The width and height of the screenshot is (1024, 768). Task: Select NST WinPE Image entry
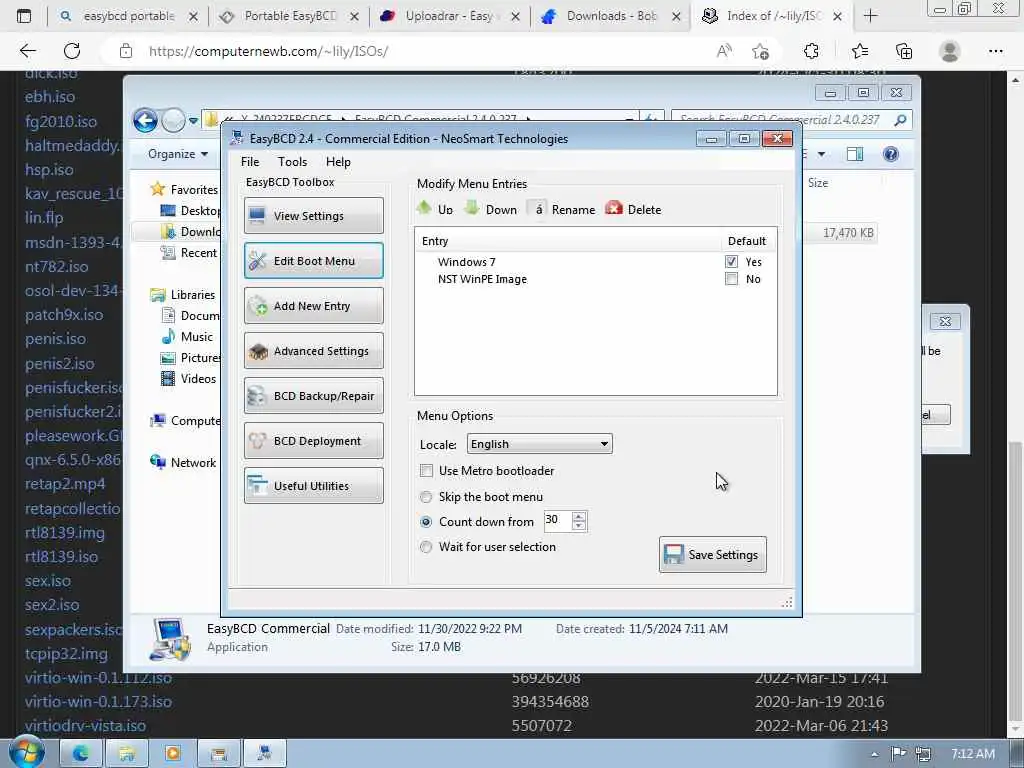click(482, 279)
